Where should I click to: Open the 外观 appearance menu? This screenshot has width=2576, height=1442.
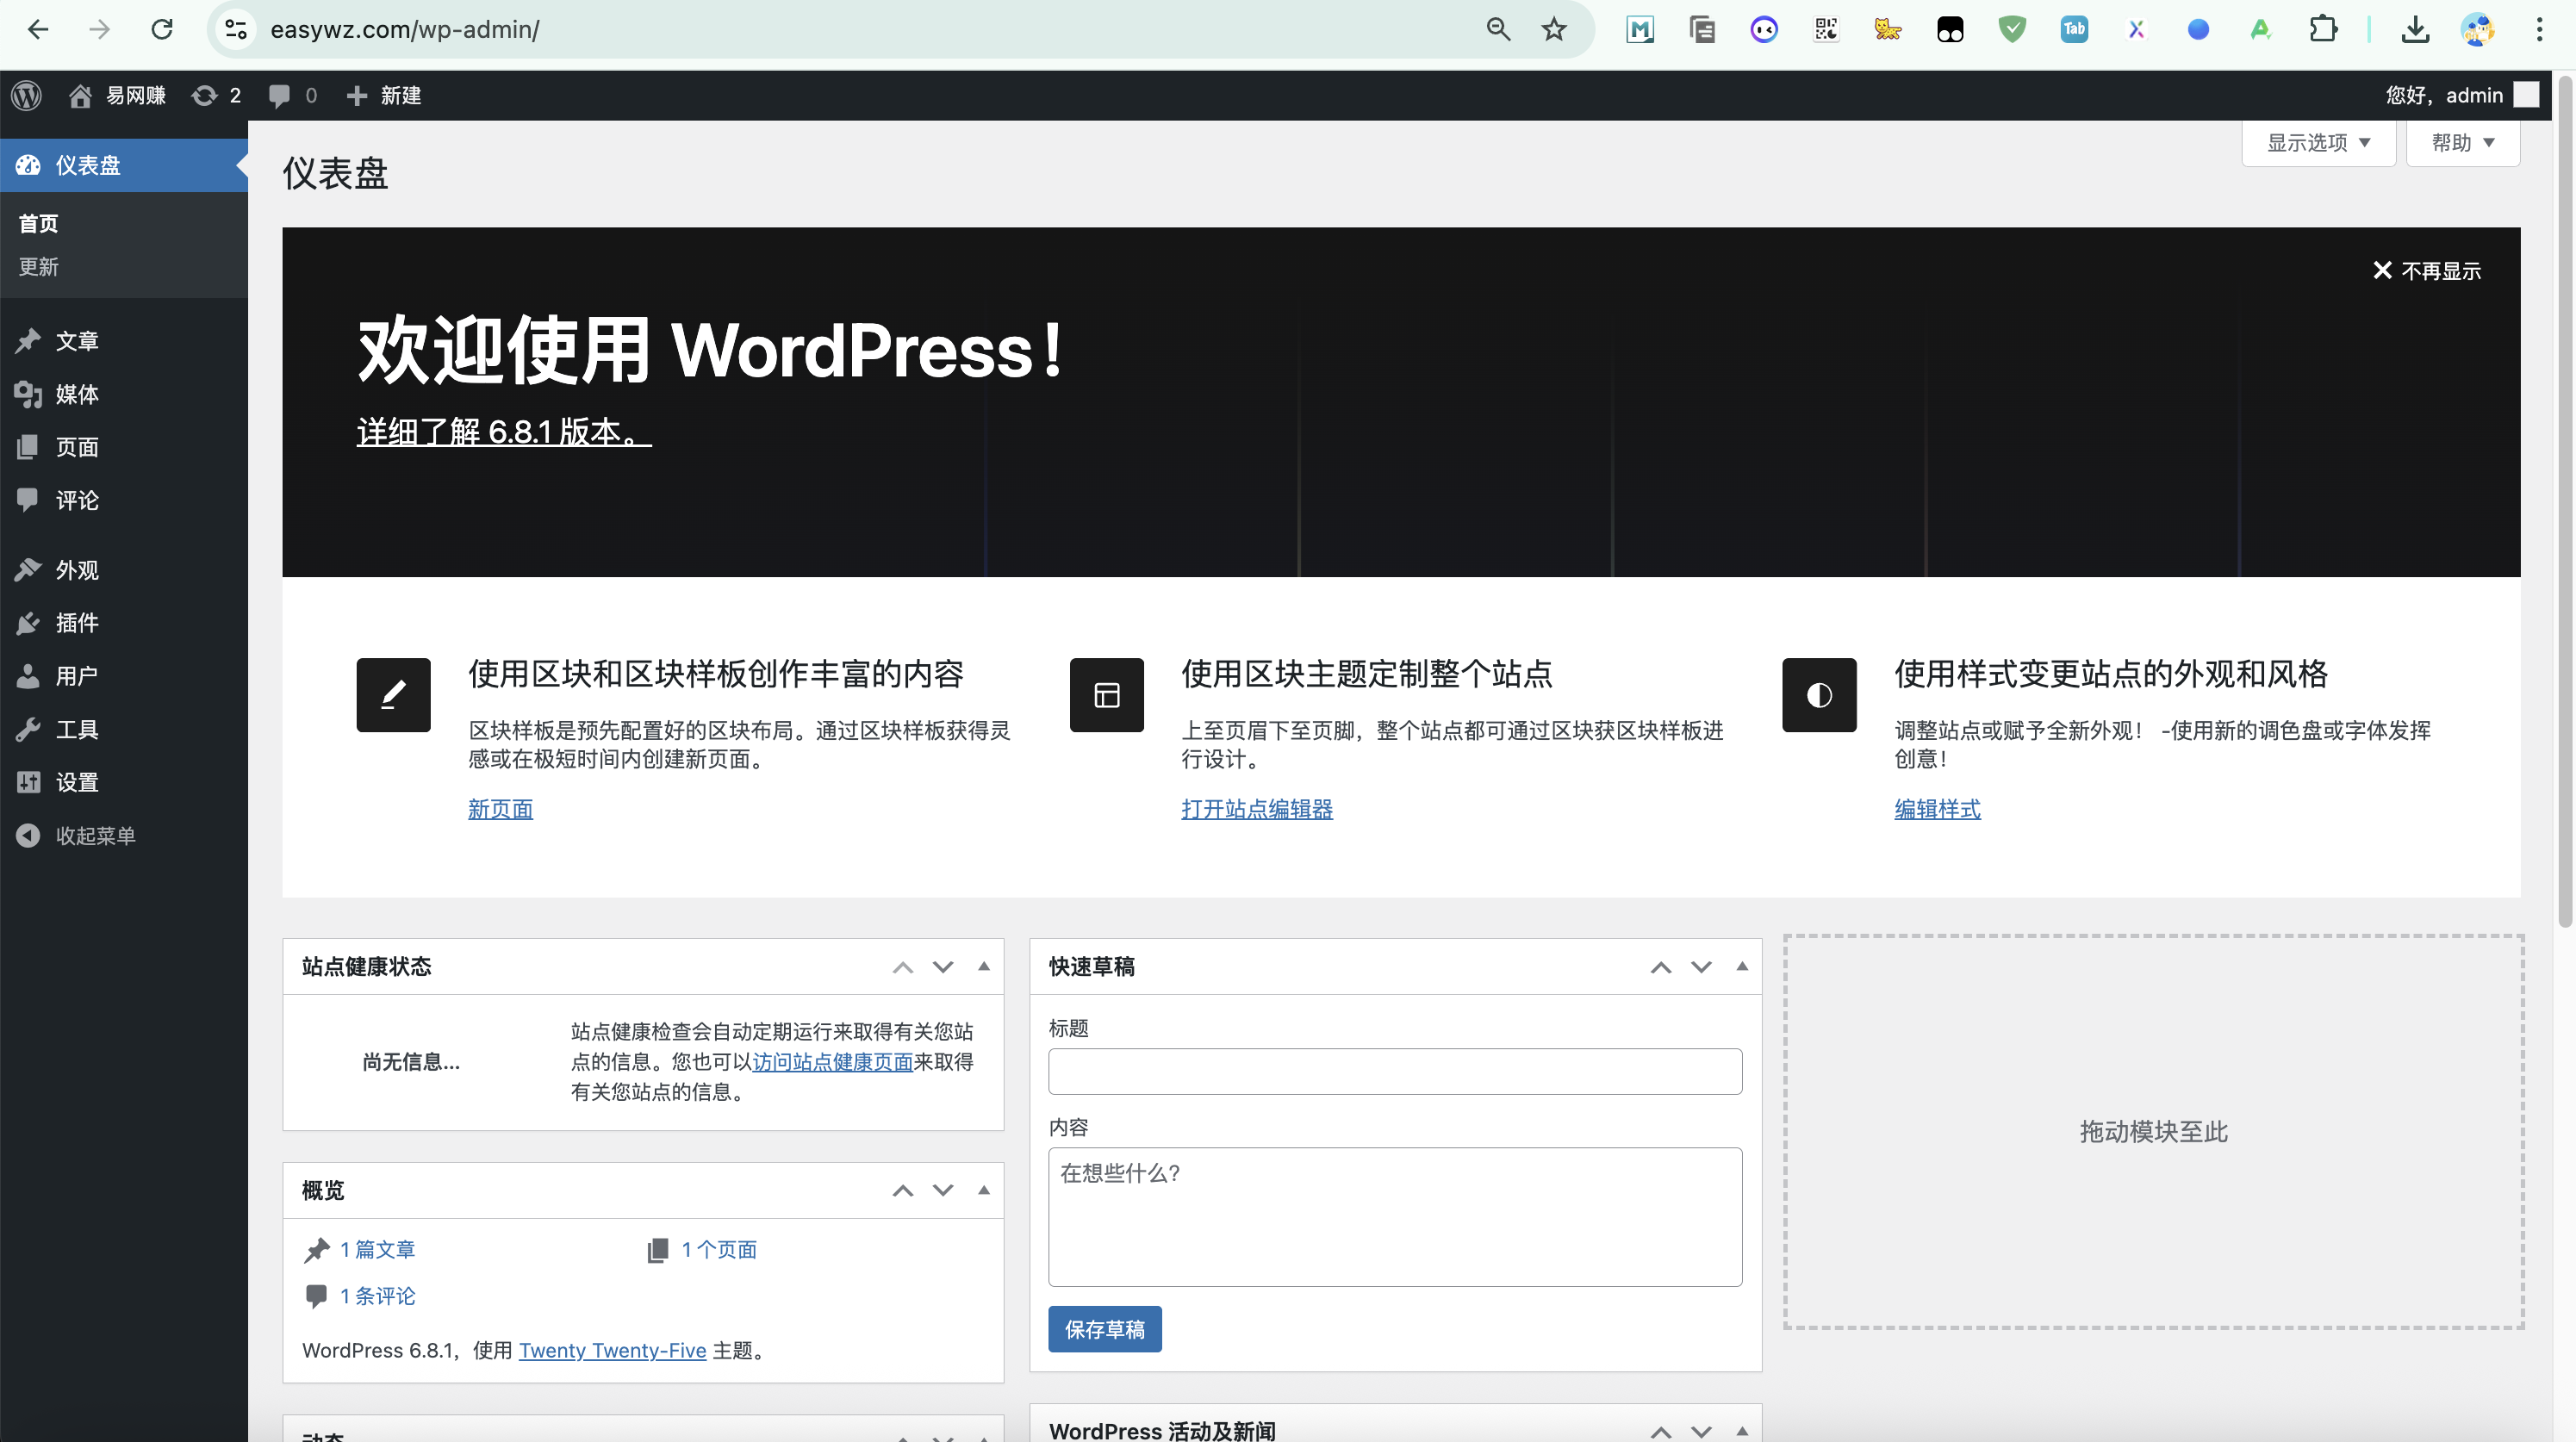[x=76, y=570]
